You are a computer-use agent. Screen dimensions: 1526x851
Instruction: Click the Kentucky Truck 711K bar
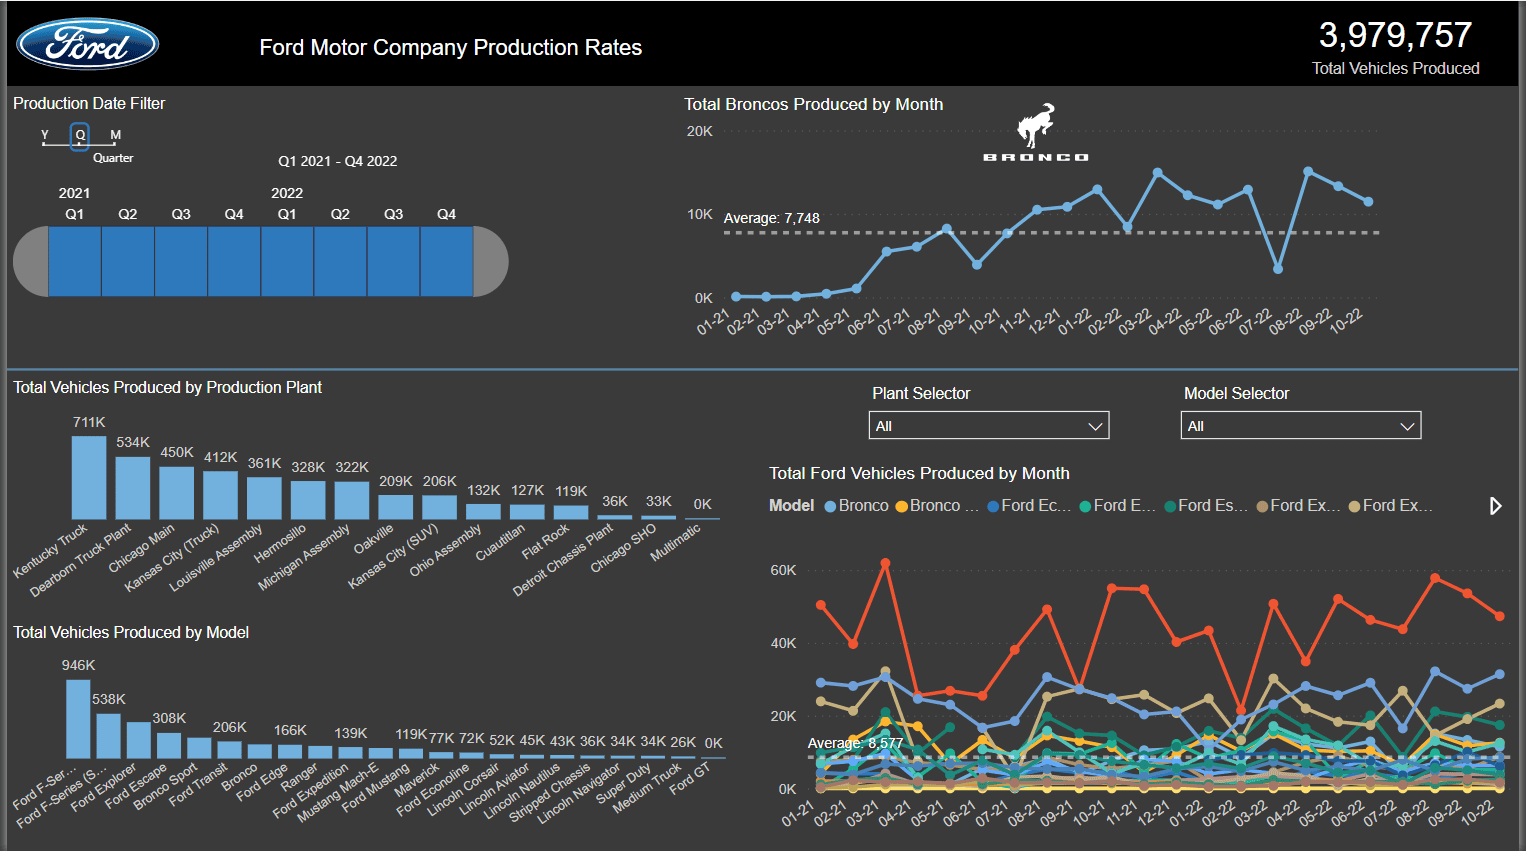pyautogui.click(x=89, y=477)
